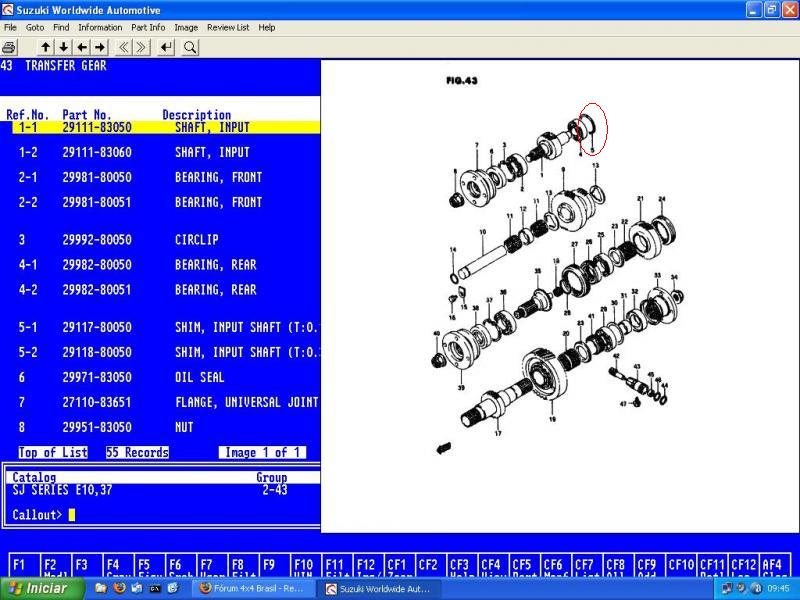Open the Part Info menu
This screenshot has width=800, height=600.
pyautogui.click(x=148, y=28)
